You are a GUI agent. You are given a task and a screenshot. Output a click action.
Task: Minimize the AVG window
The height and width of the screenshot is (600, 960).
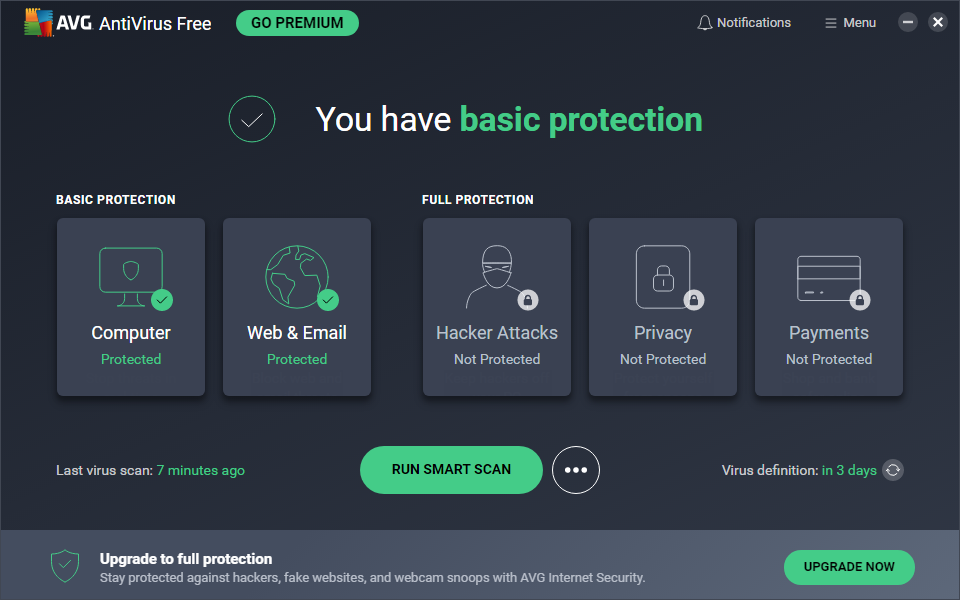[x=907, y=23]
